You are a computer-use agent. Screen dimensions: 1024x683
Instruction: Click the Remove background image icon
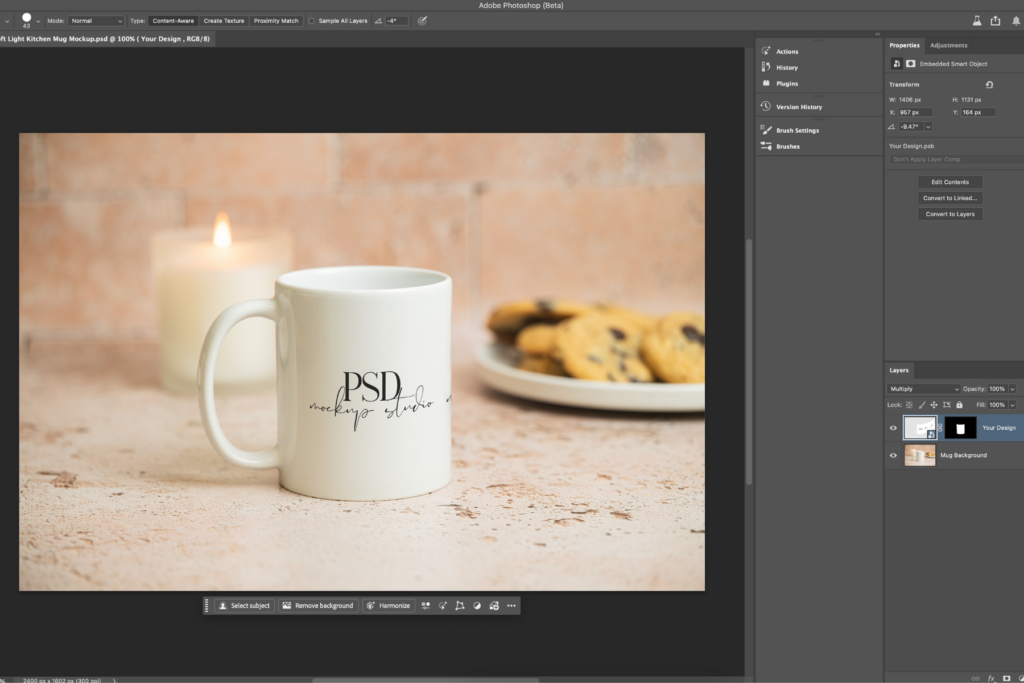[x=286, y=605]
